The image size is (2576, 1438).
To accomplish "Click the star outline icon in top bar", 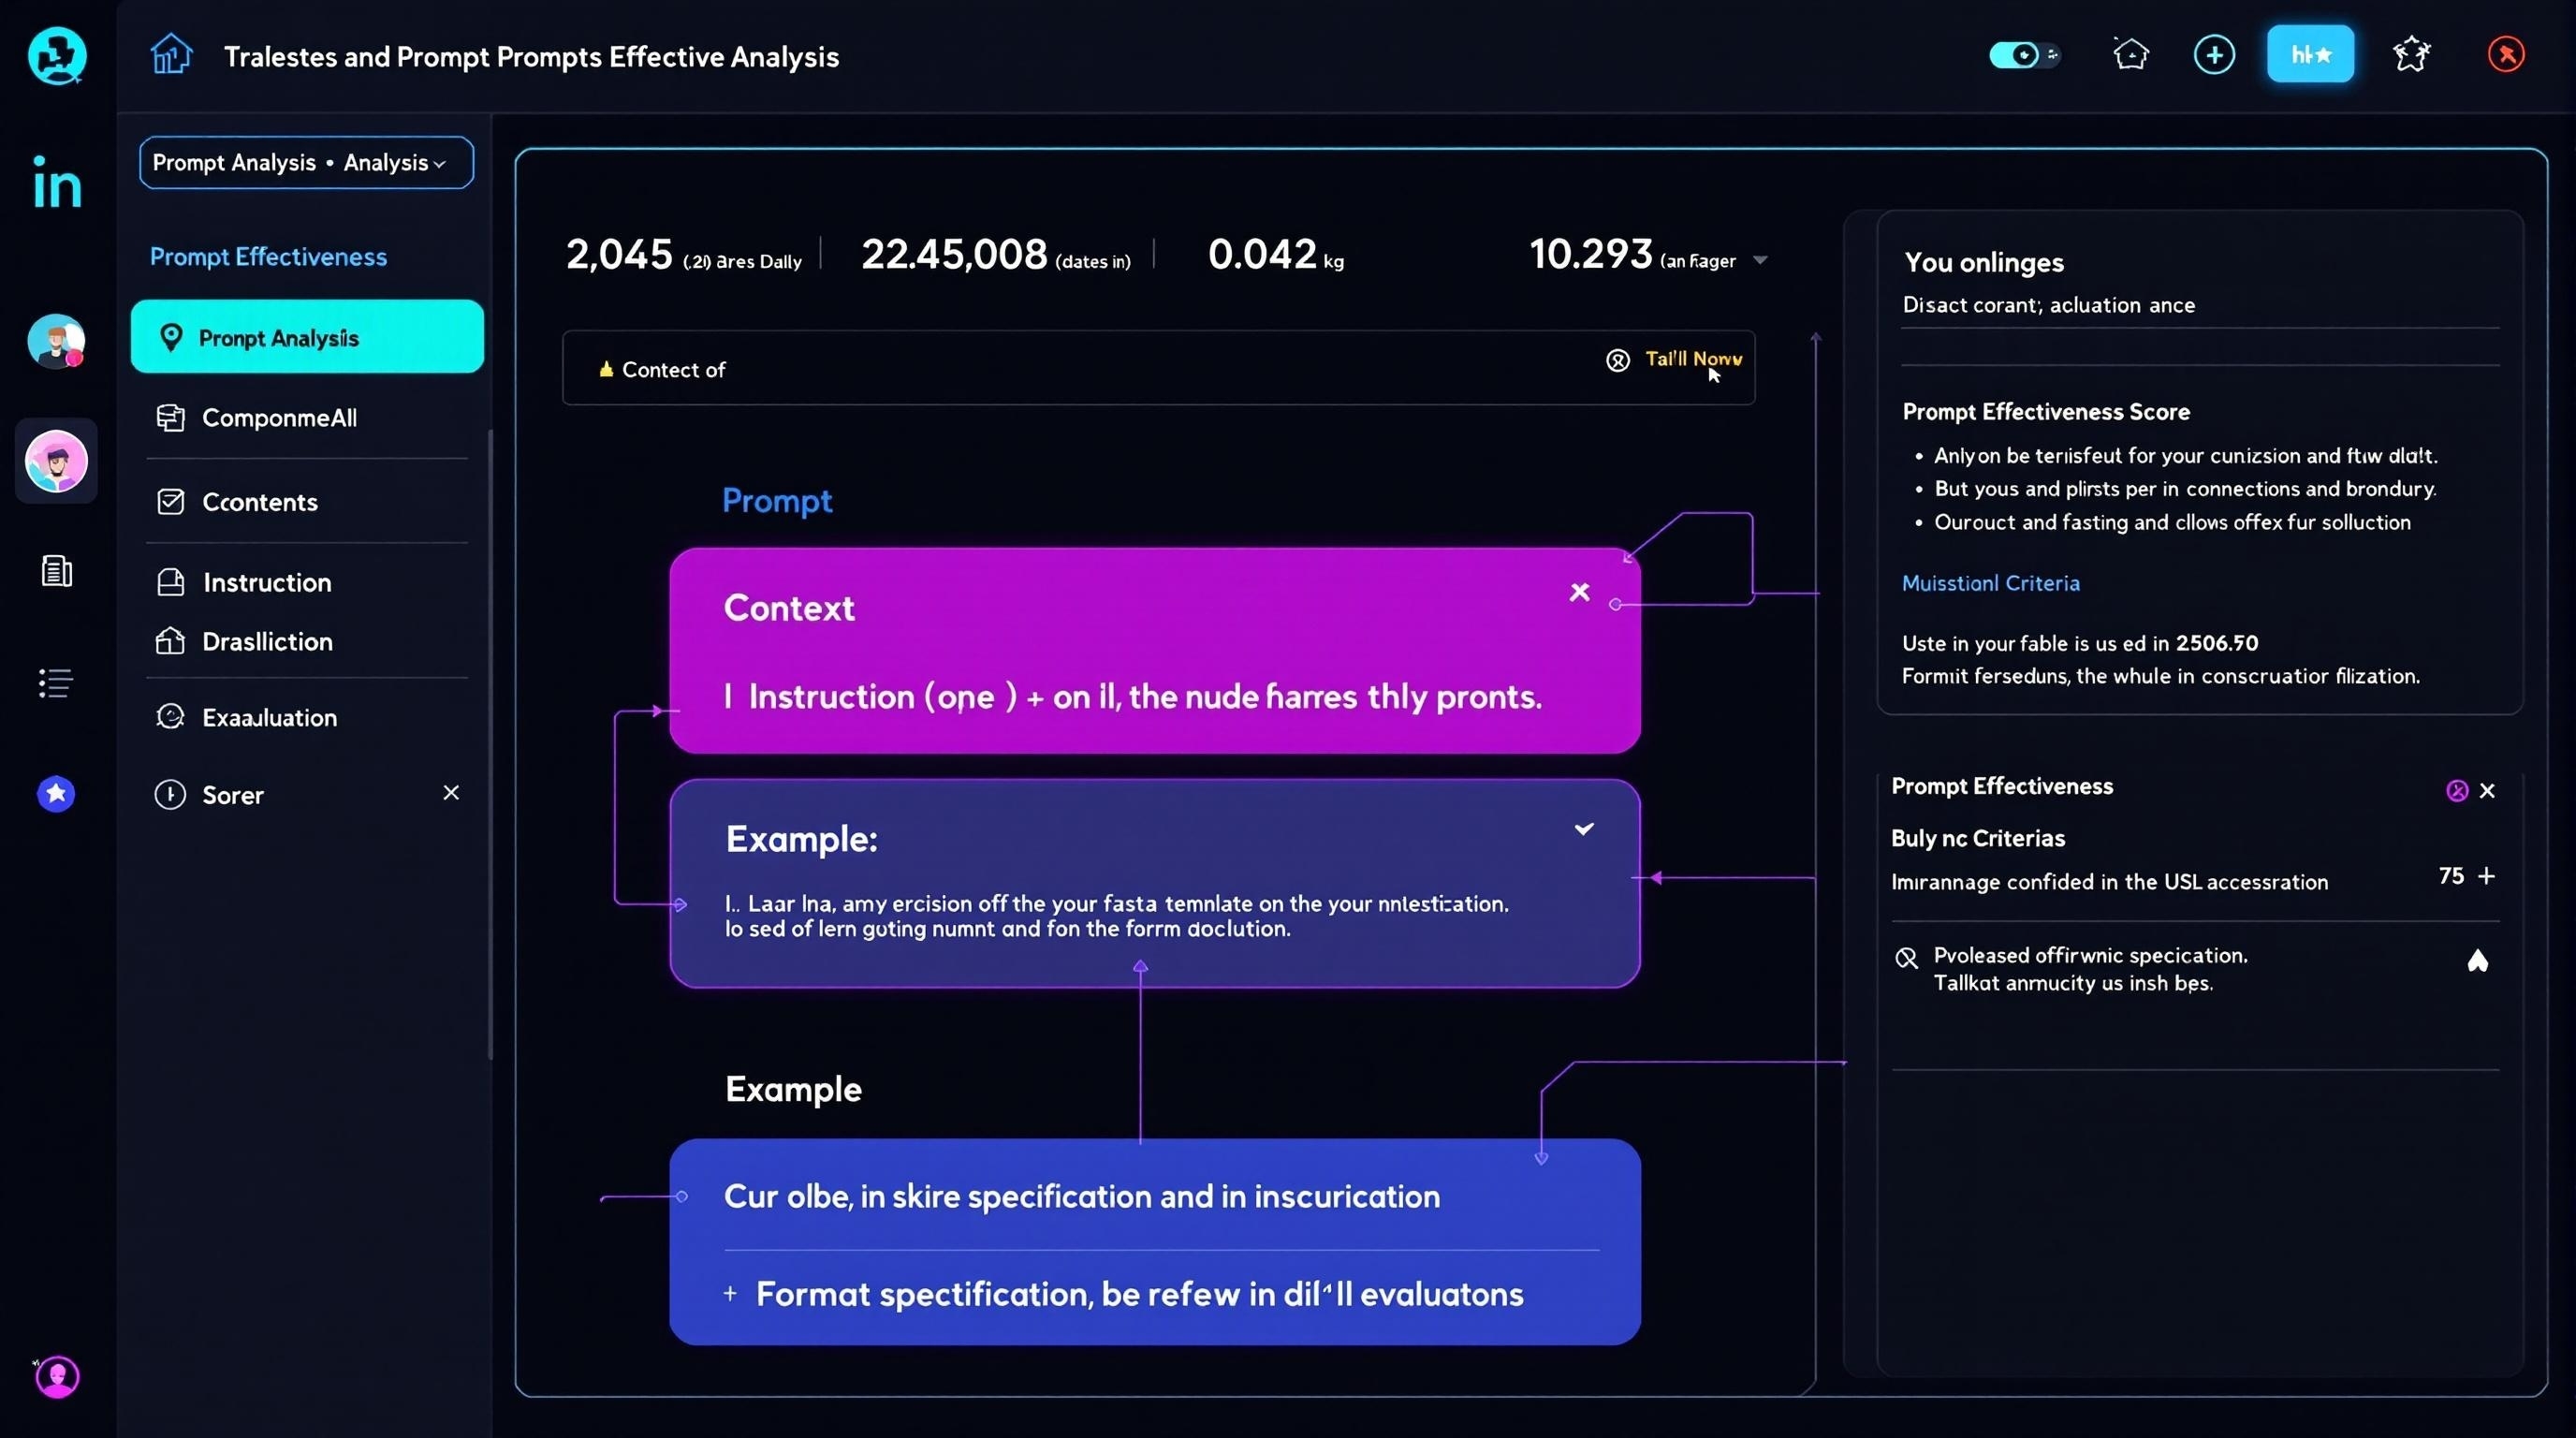I will click(x=2411, y=54).
